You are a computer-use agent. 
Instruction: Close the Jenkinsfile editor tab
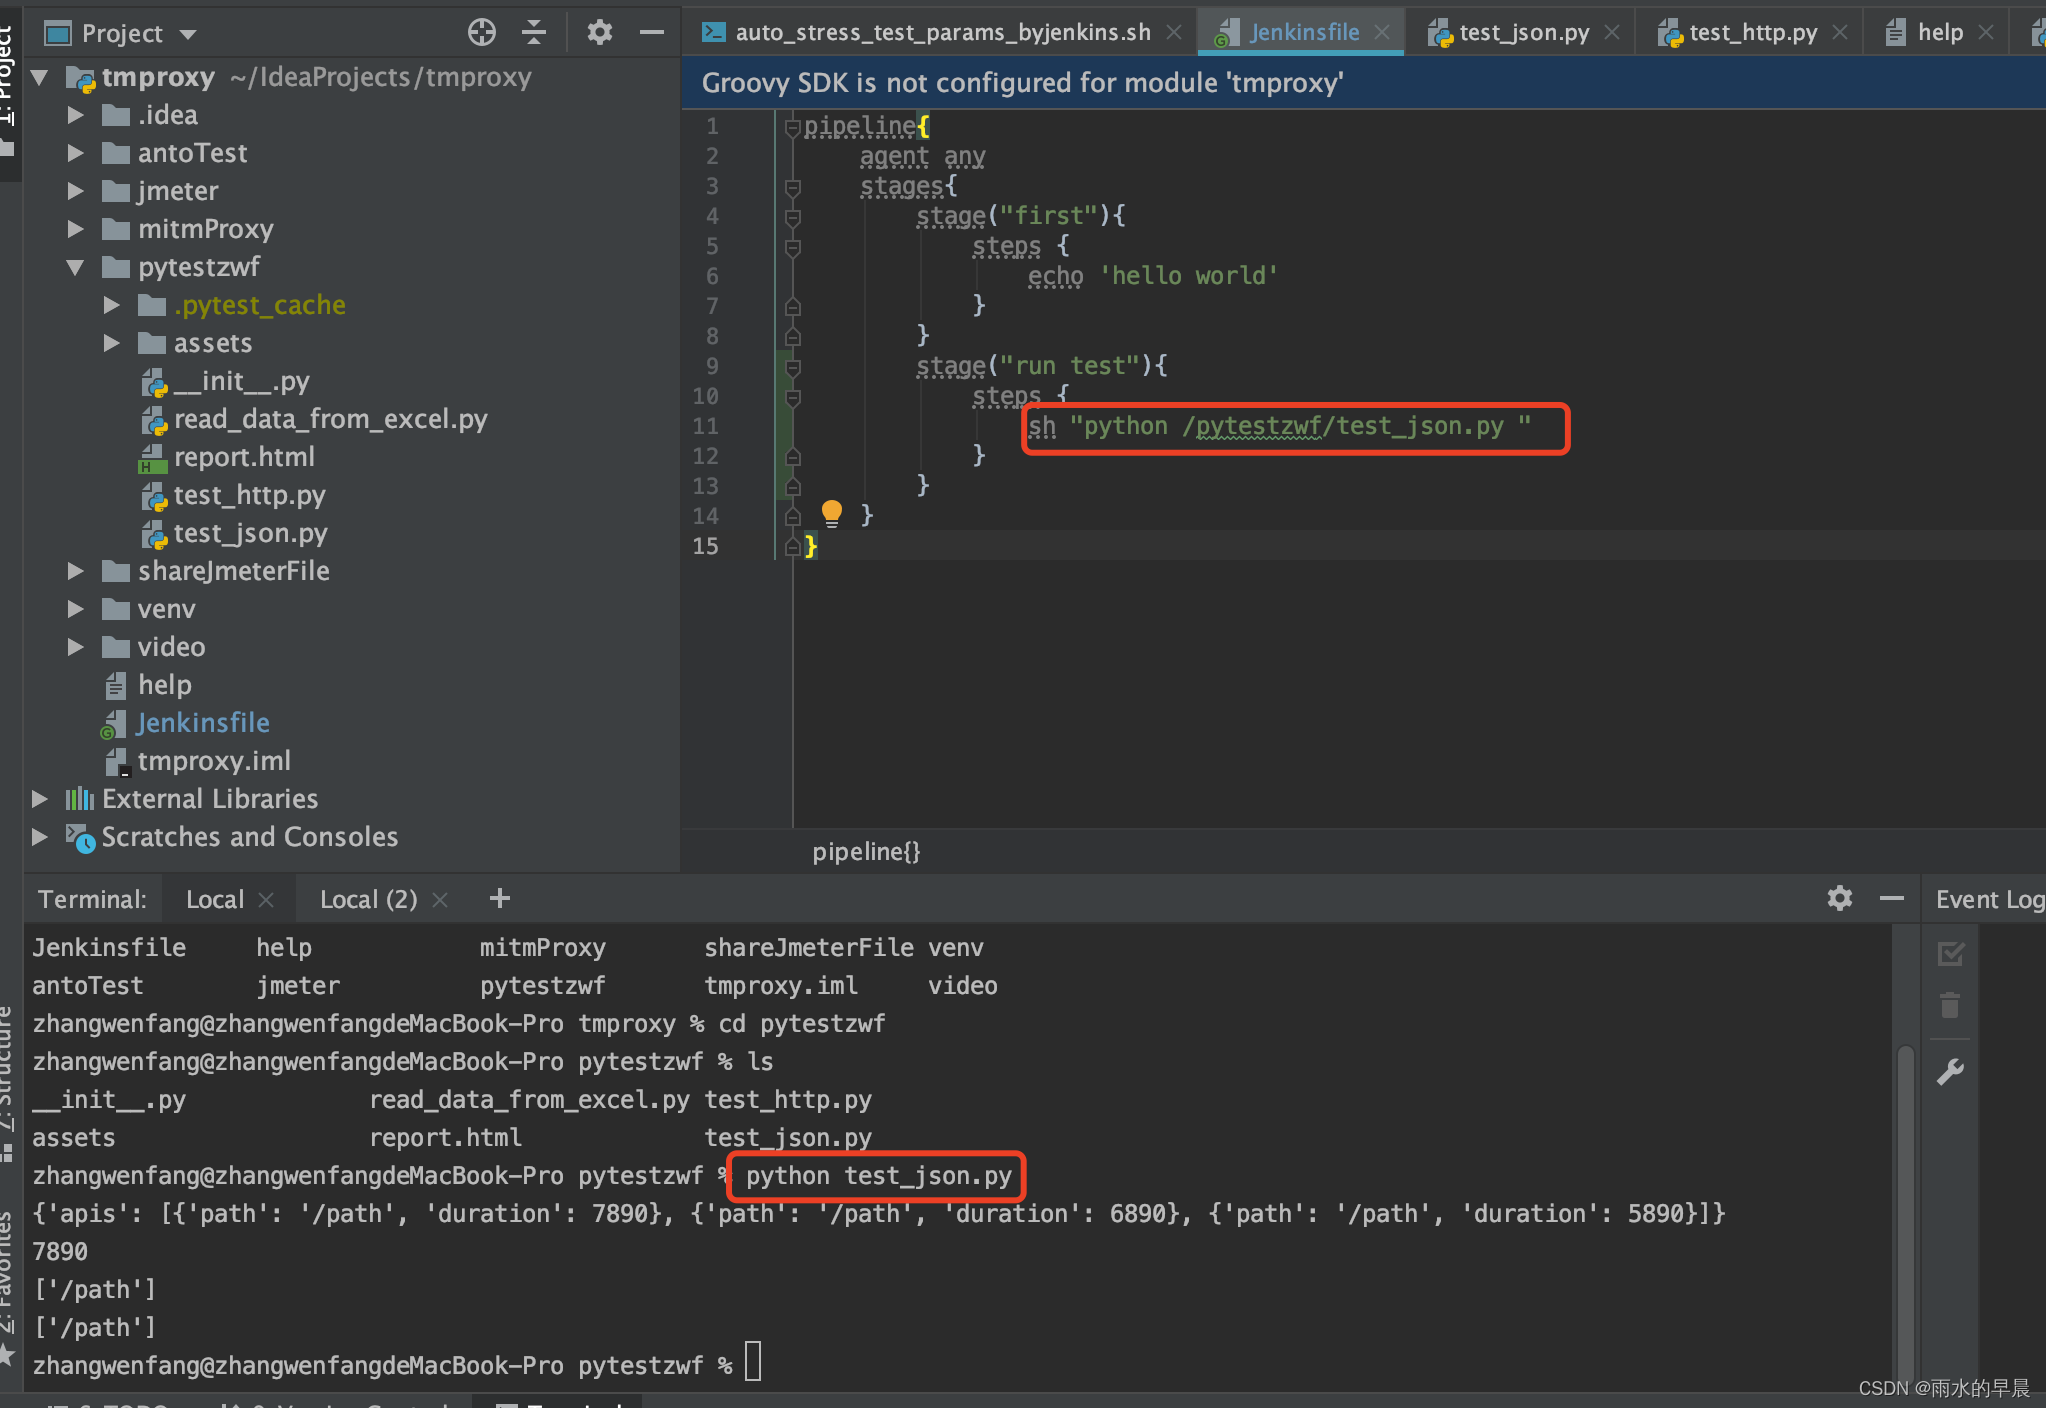coord(1382,32)
